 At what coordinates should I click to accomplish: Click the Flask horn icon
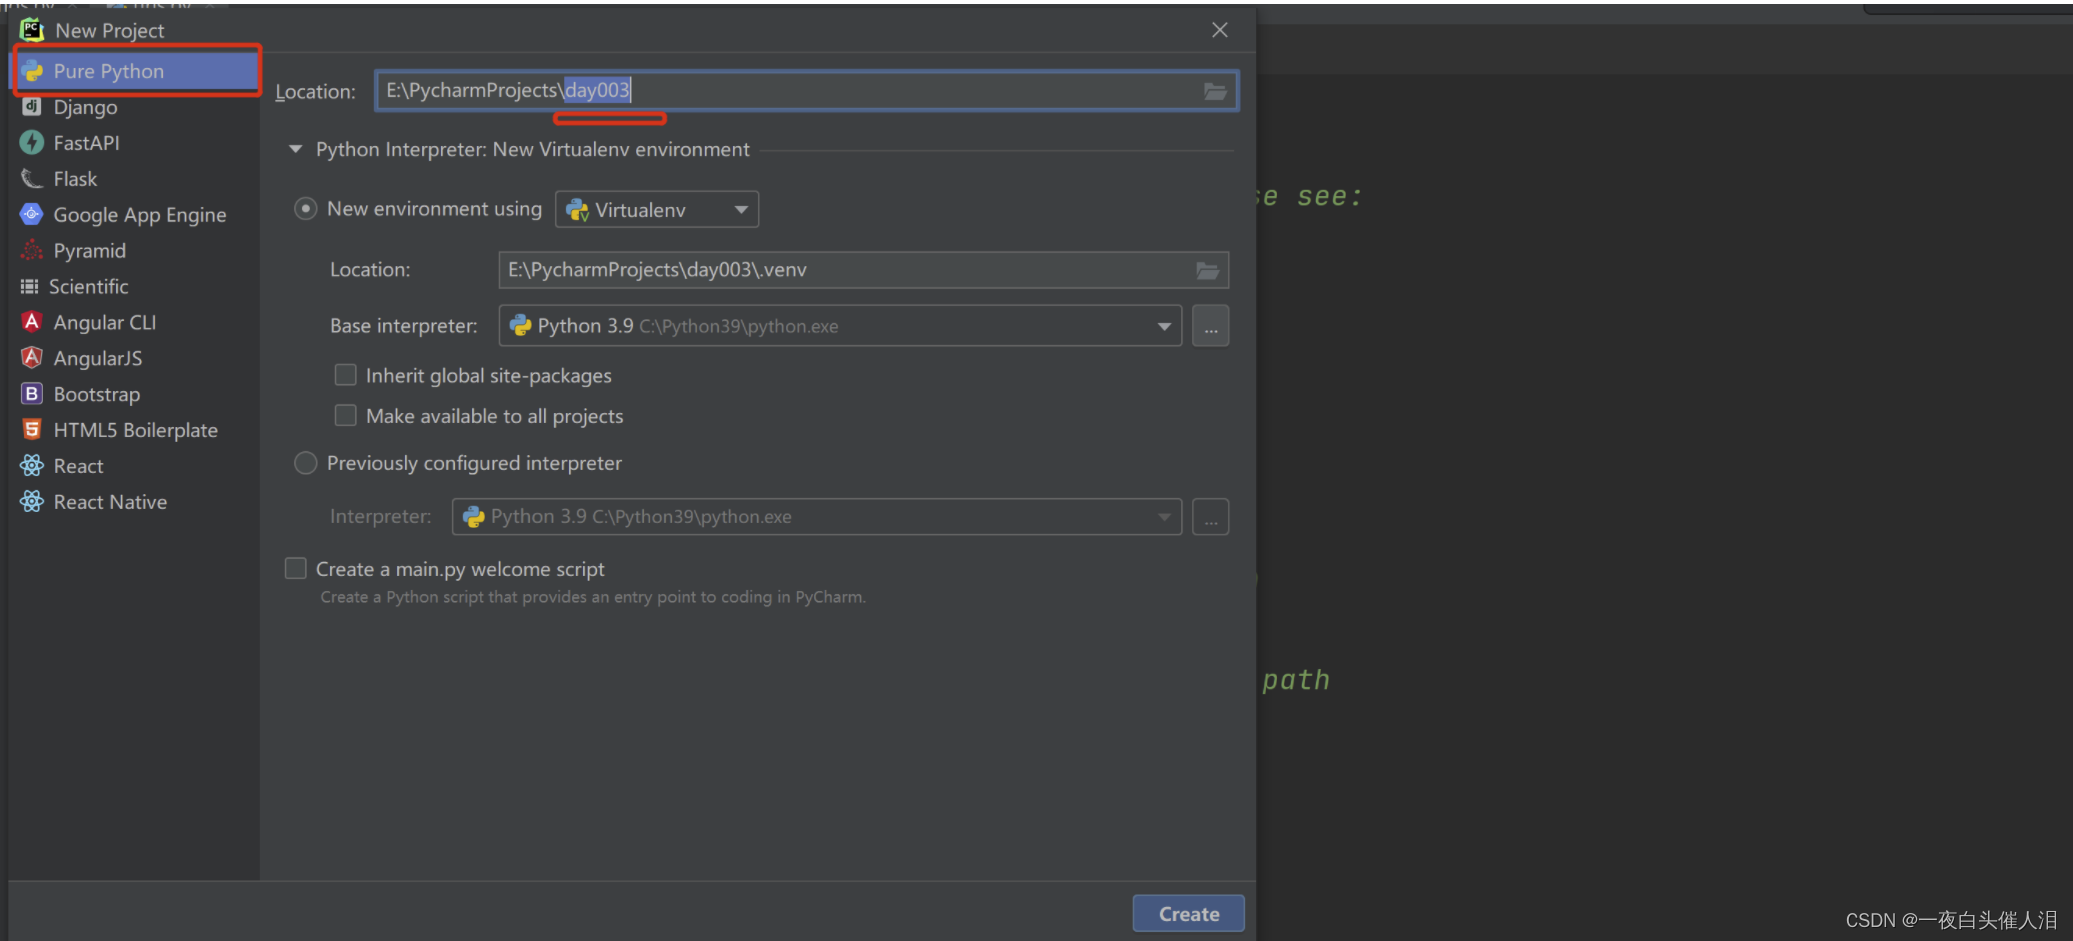coord(32,178)
